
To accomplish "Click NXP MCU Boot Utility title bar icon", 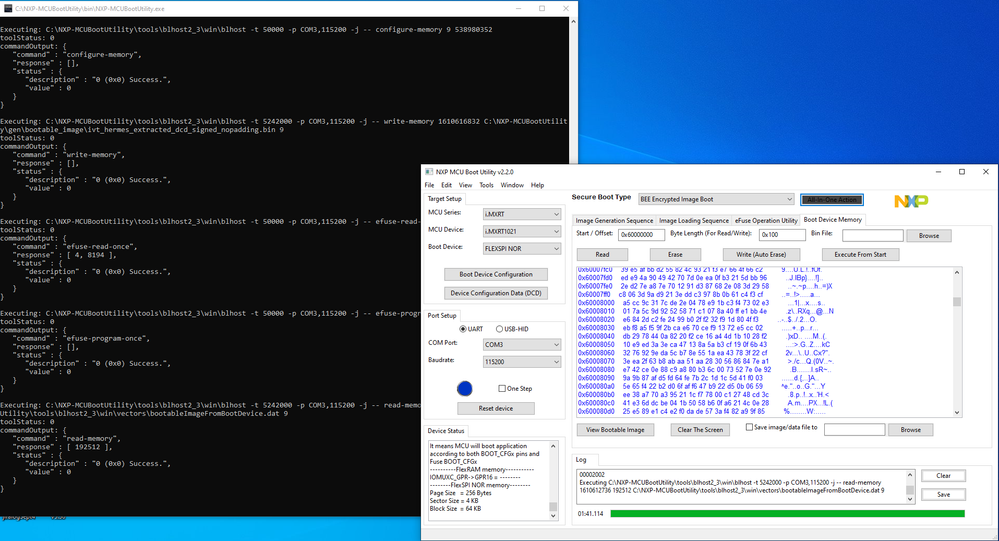I will [x=429, y=172].
